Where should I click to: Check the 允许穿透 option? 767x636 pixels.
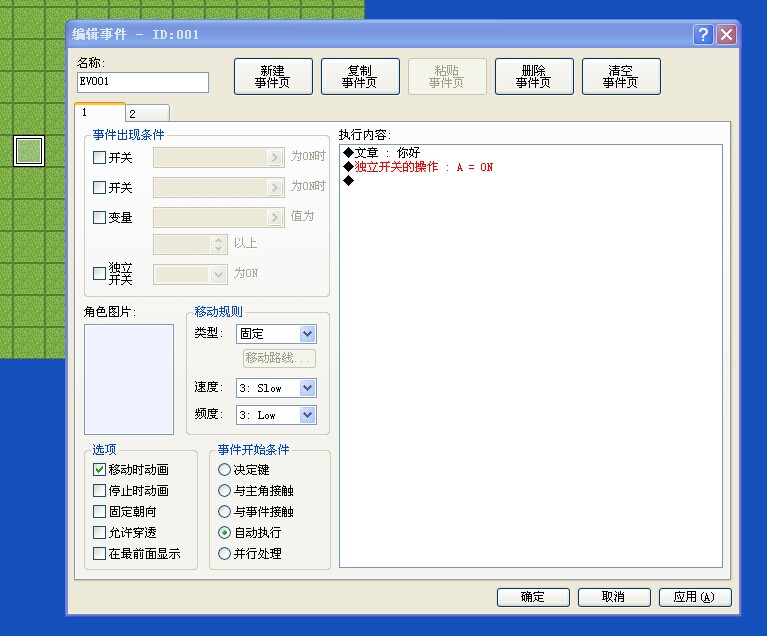(x=99, y=532)
